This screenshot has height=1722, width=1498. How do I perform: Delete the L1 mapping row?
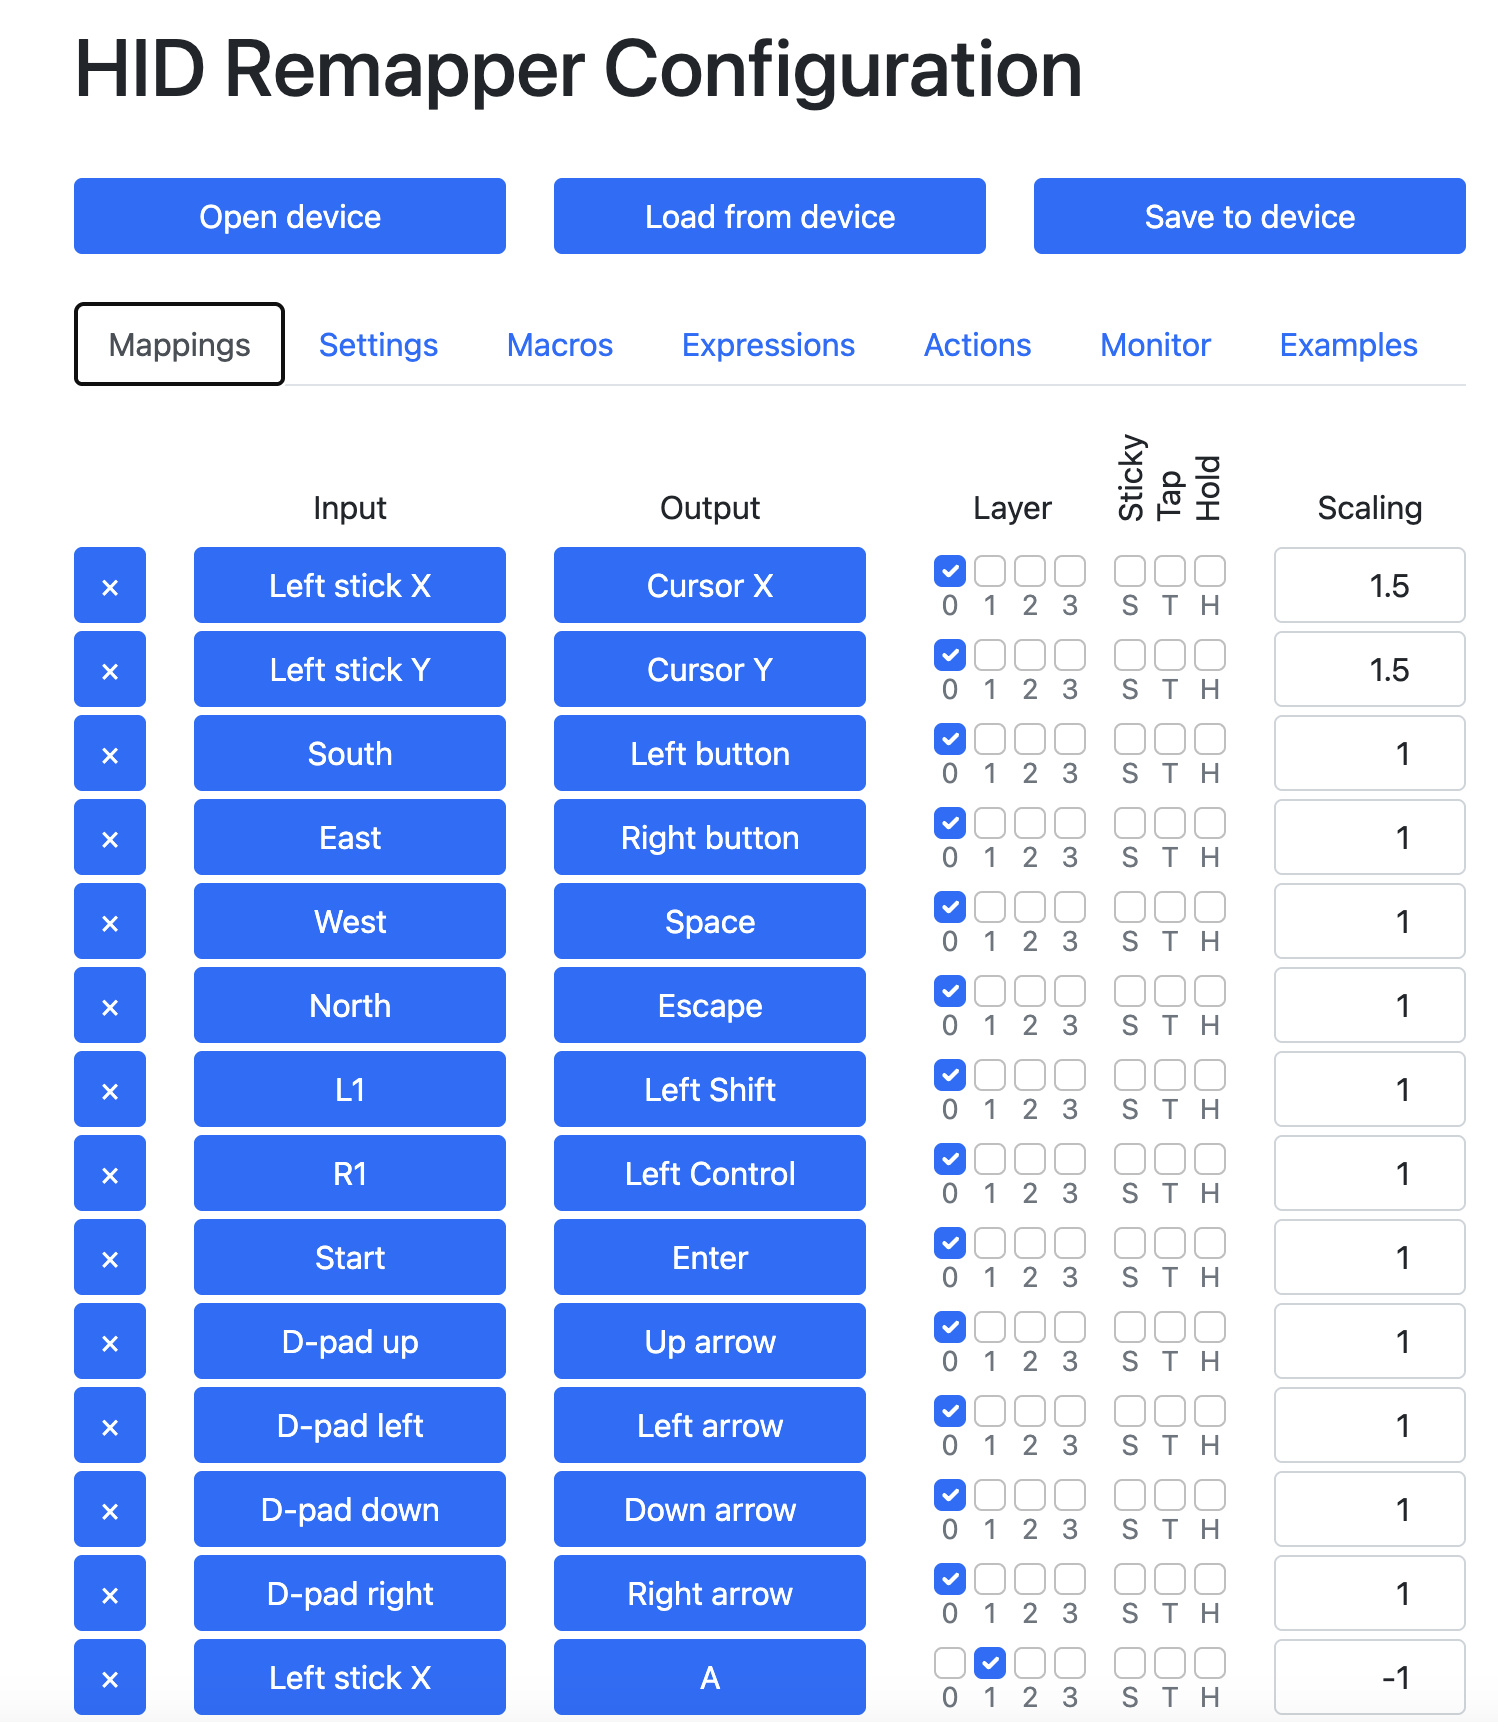pyautogui.click(x=110, y=1090)
